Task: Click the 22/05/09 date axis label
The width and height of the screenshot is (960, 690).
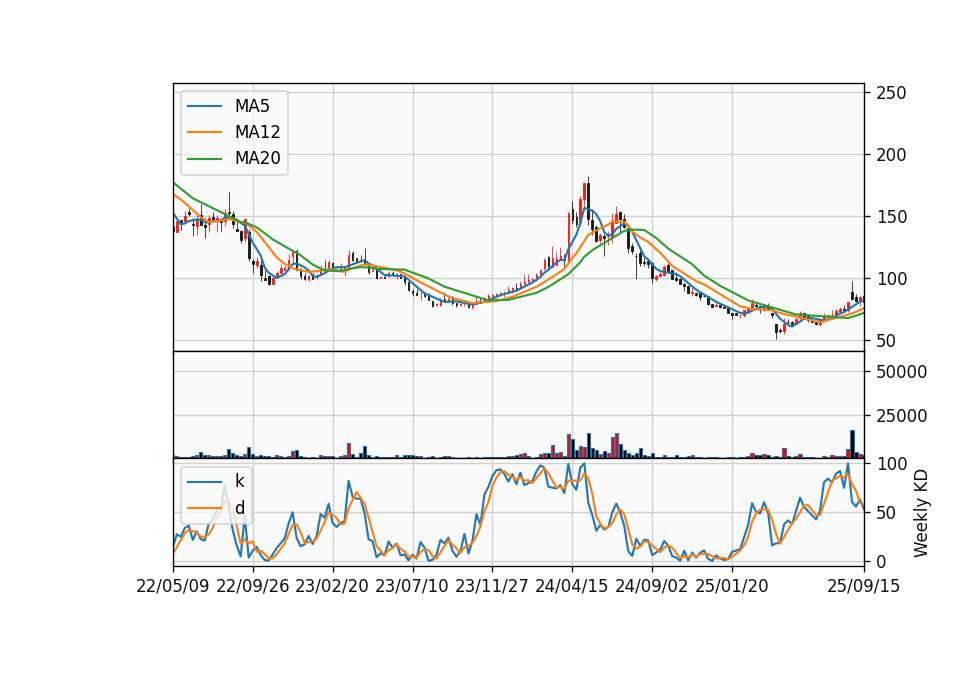Action: point(173,586)
